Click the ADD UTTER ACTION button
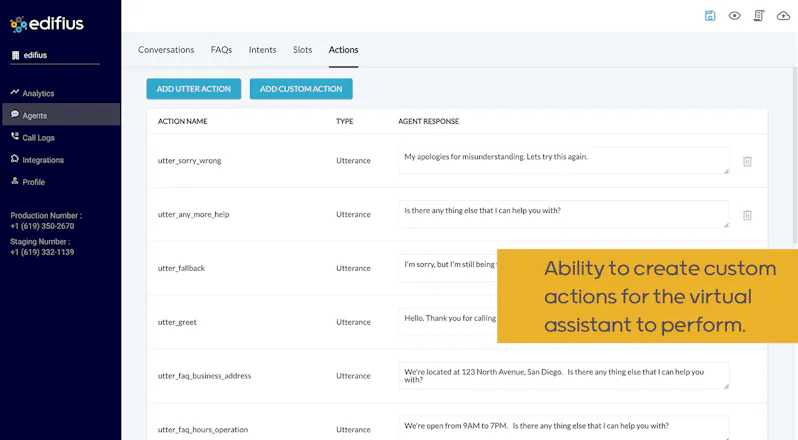Viewport: 798px width, 440px height. click(194, 89)
